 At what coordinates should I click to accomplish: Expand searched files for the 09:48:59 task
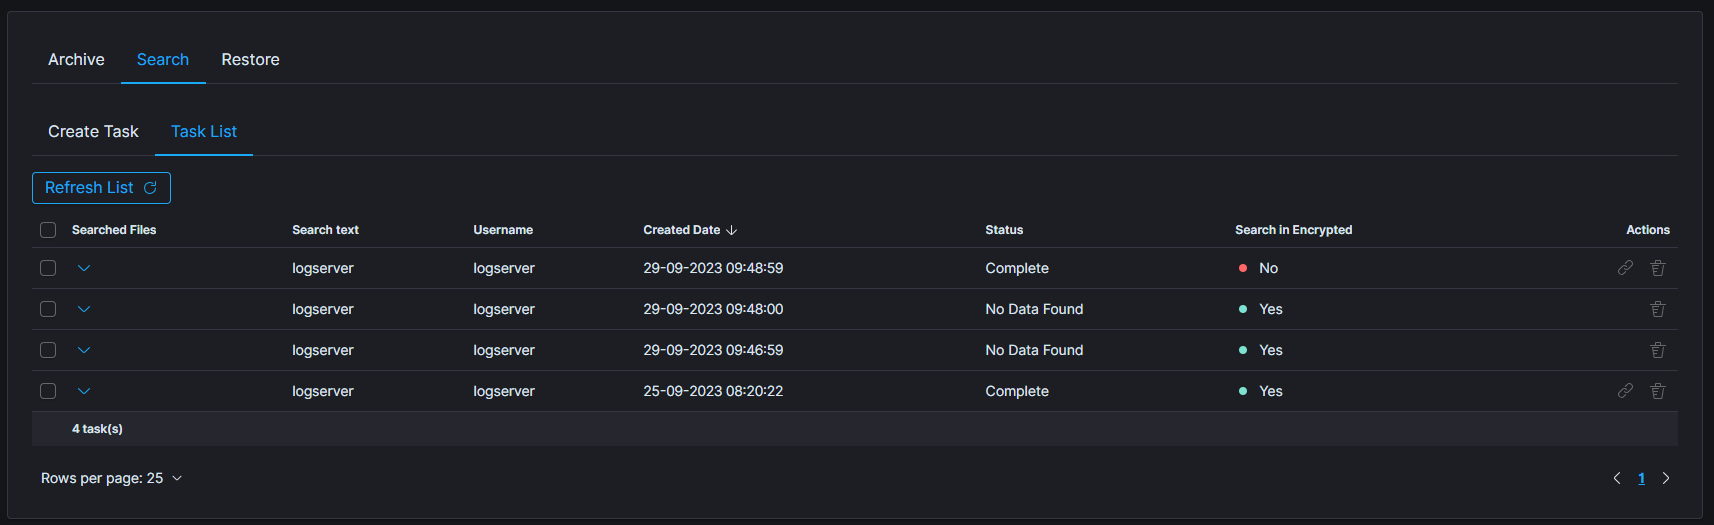84,268
